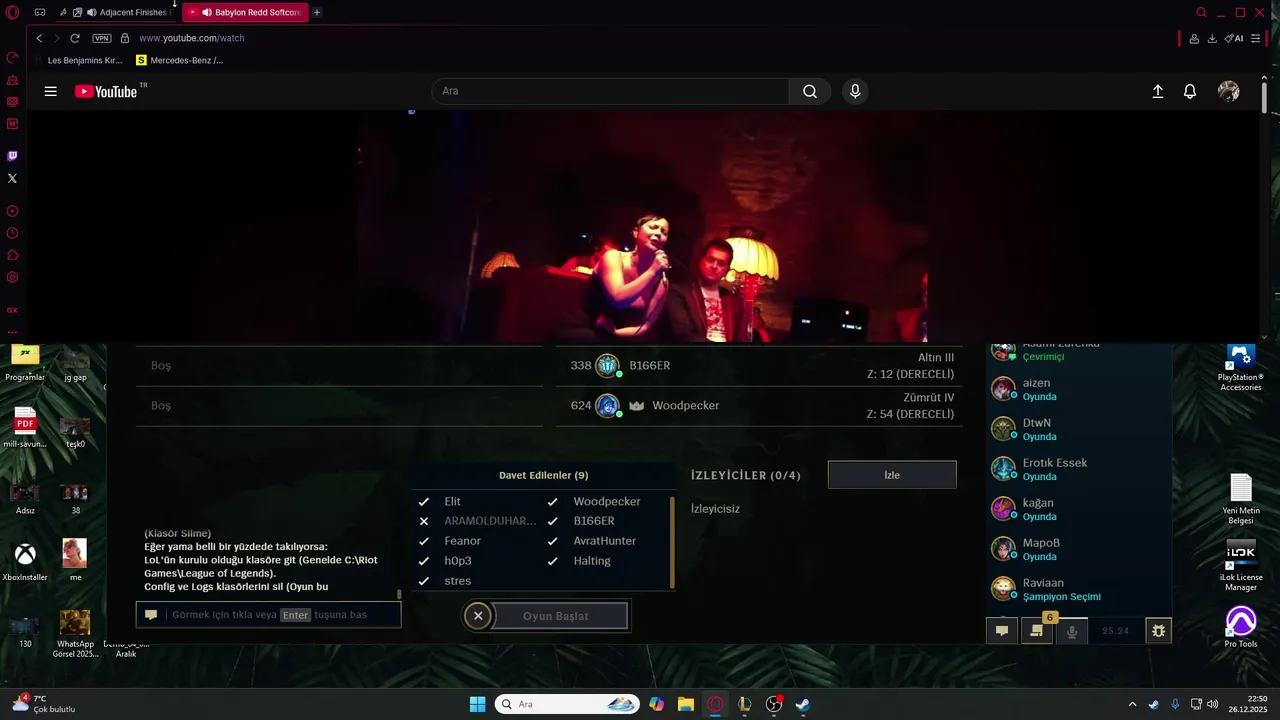Click the YouTube Ara search field
The height and width of the screenshot is (720, 1280).
610,91
